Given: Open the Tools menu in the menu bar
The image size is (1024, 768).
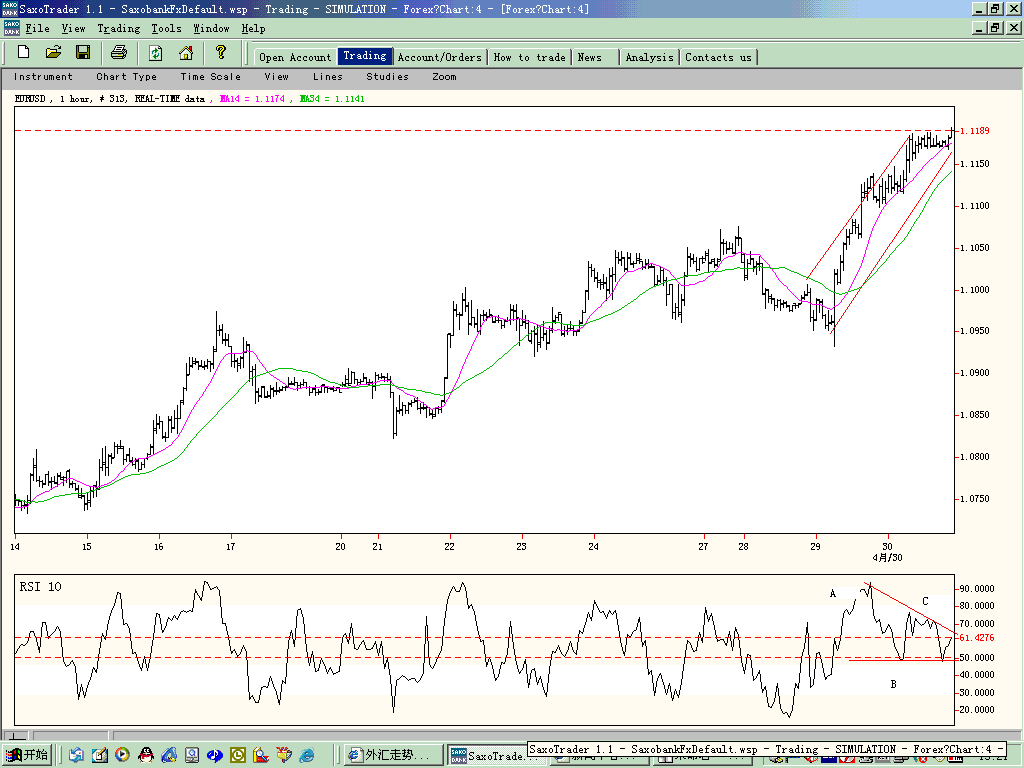Looking at the screenshot, I should [x=167, y=29].
